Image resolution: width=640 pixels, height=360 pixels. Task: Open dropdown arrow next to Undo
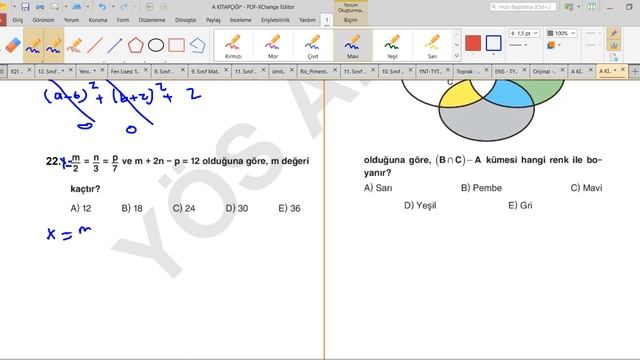tap(113, 7)
